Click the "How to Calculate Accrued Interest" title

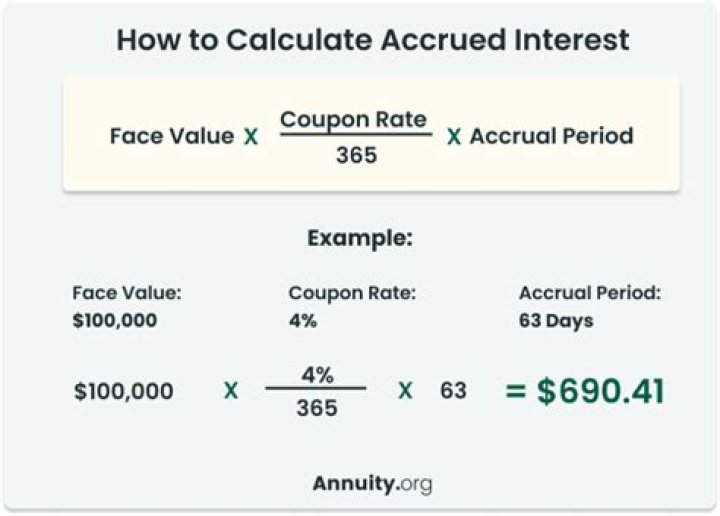coord(373,40)
